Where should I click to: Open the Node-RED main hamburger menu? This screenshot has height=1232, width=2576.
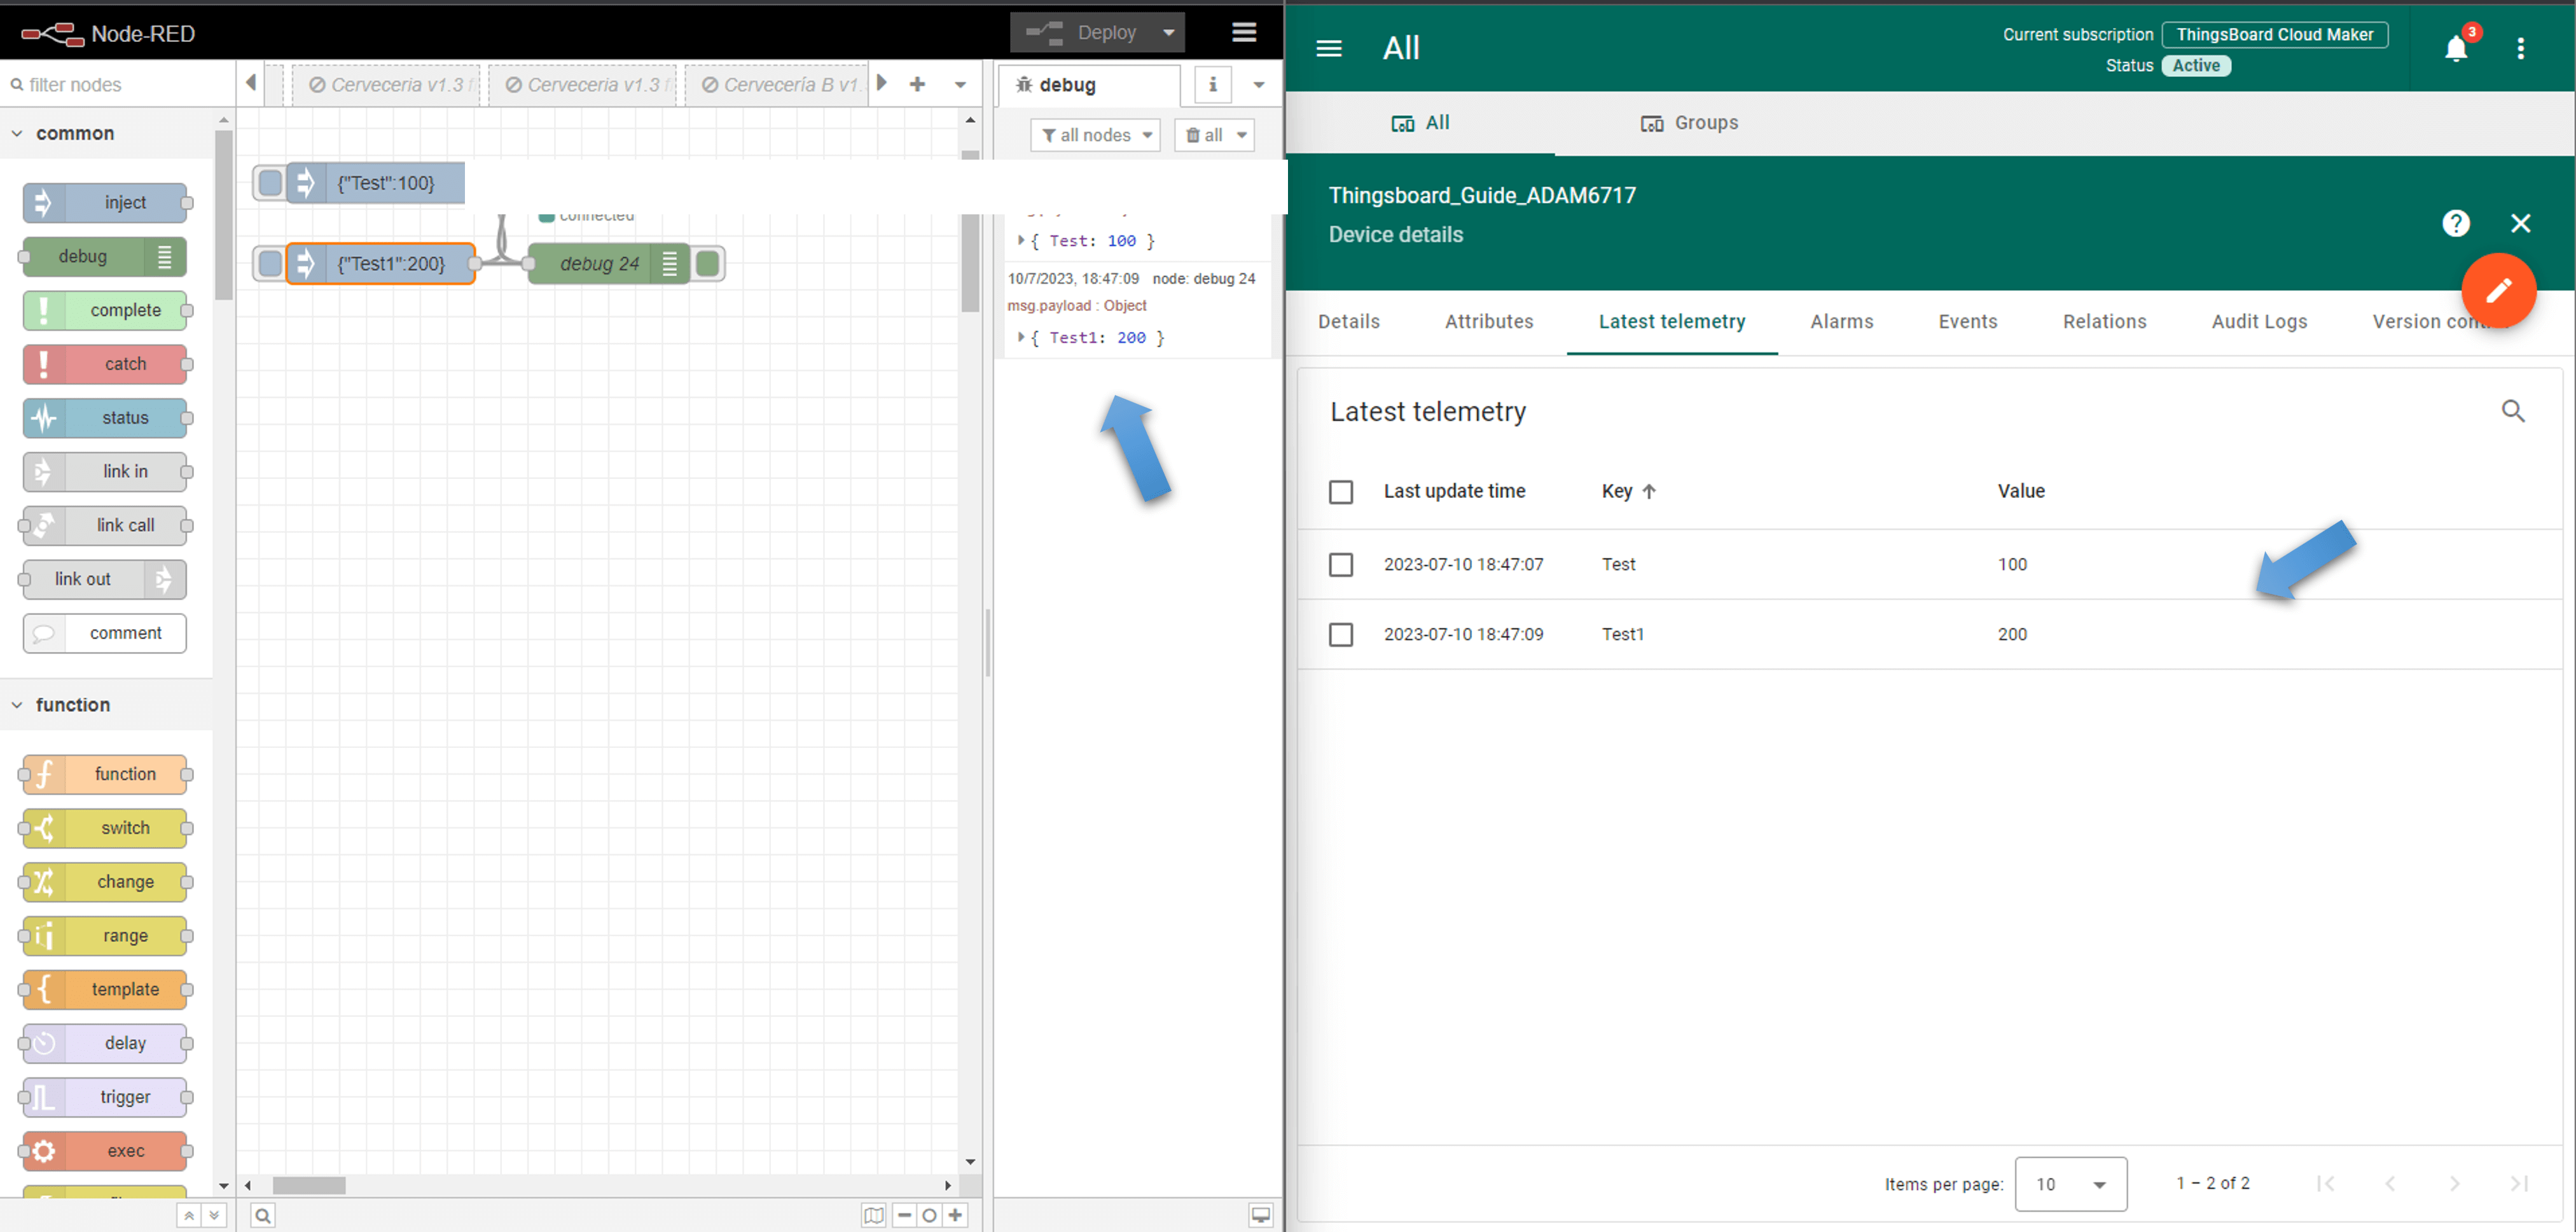tap(1243, 33)
